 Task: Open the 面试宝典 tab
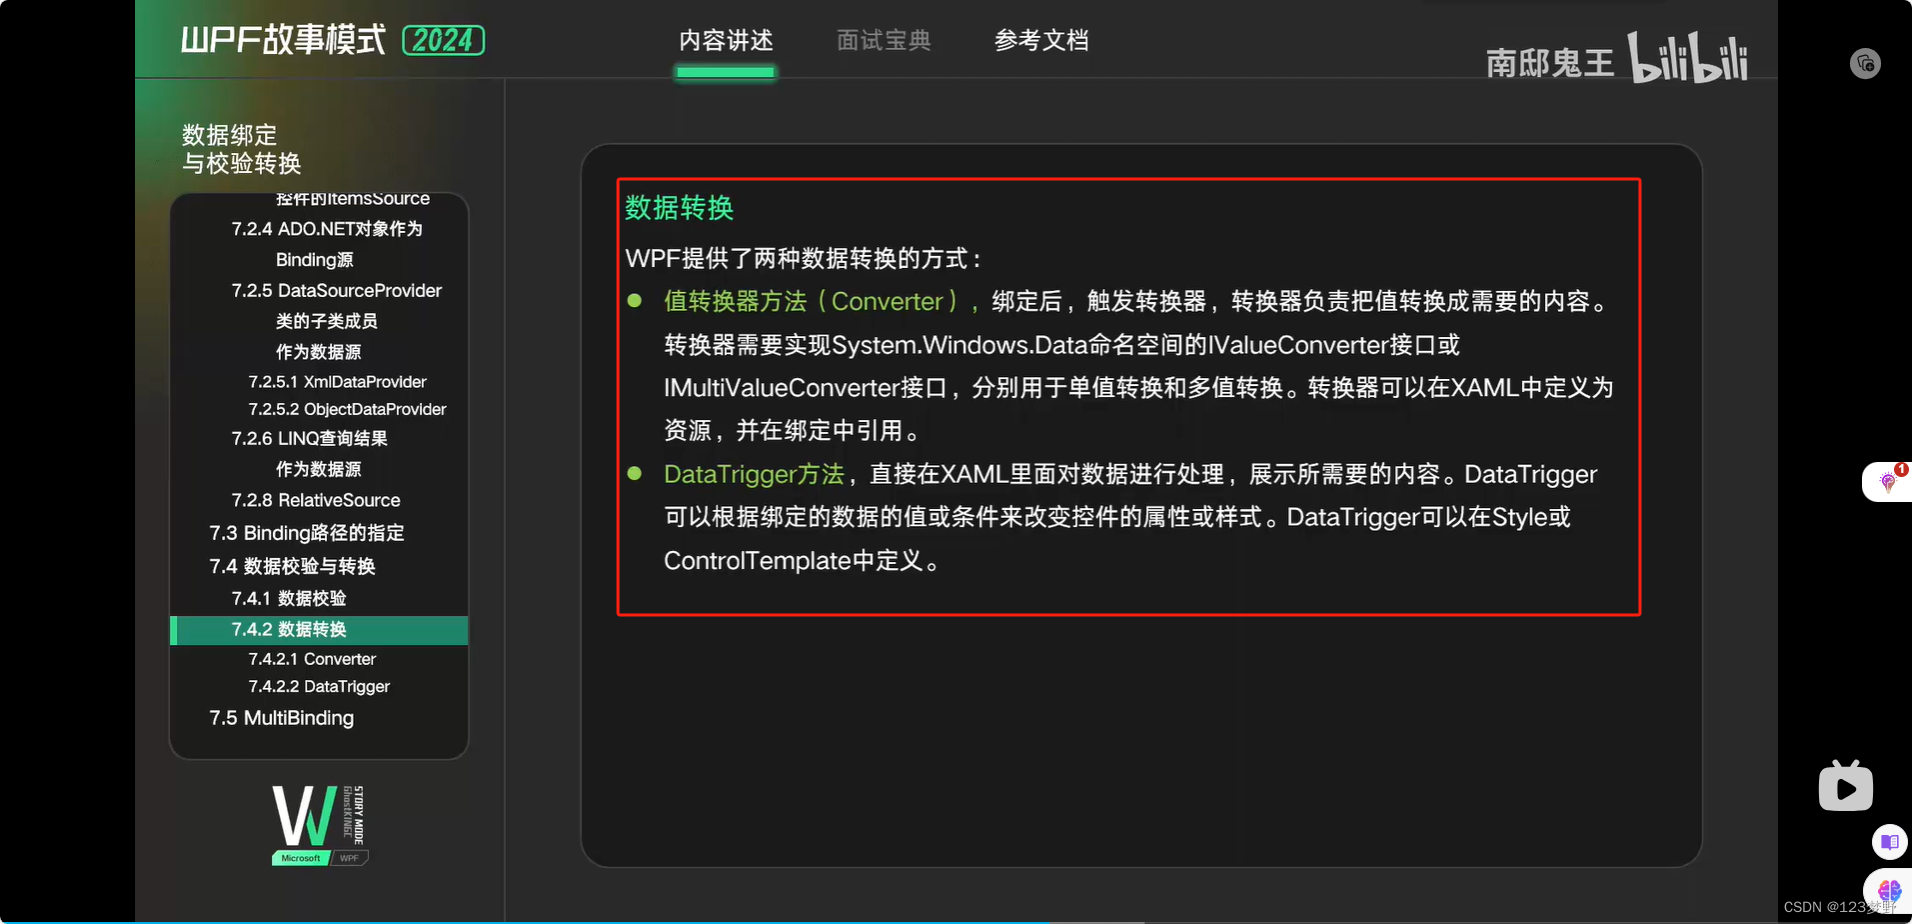[883, 41]
